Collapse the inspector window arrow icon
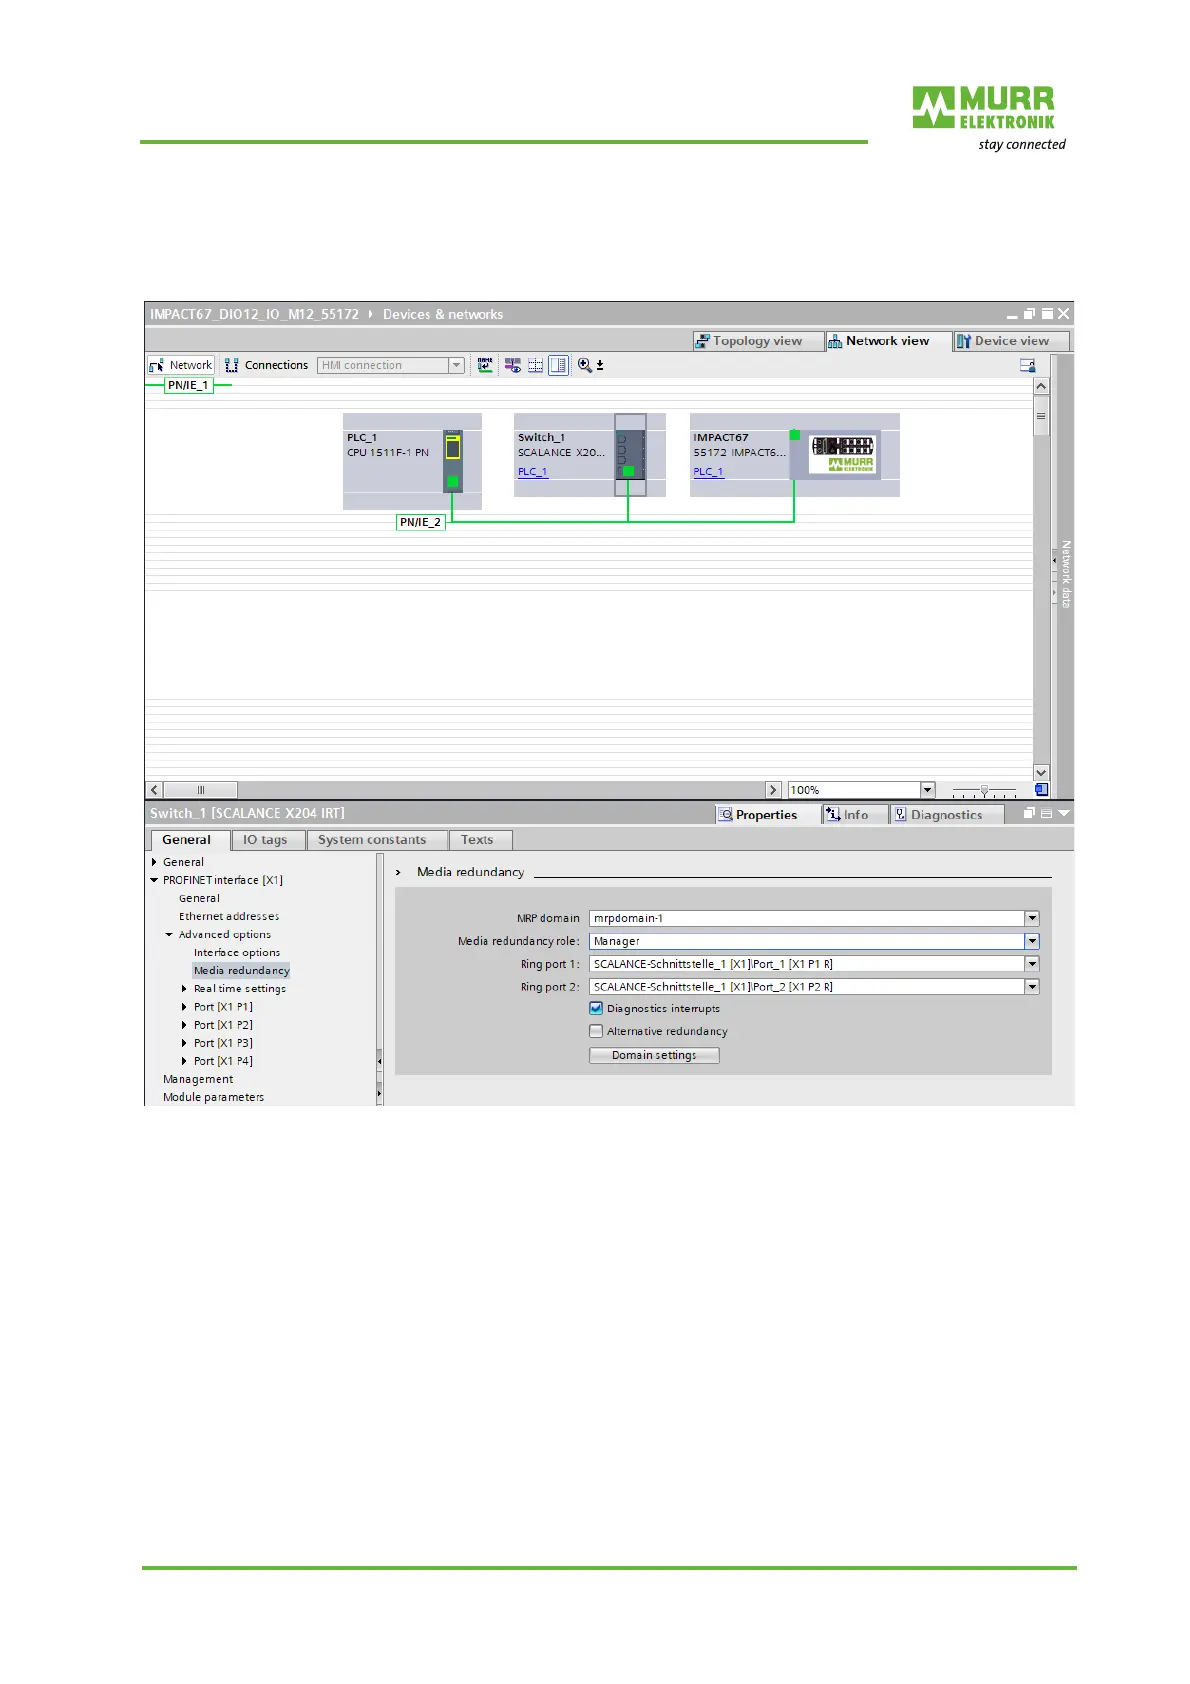 (1064, 814)
